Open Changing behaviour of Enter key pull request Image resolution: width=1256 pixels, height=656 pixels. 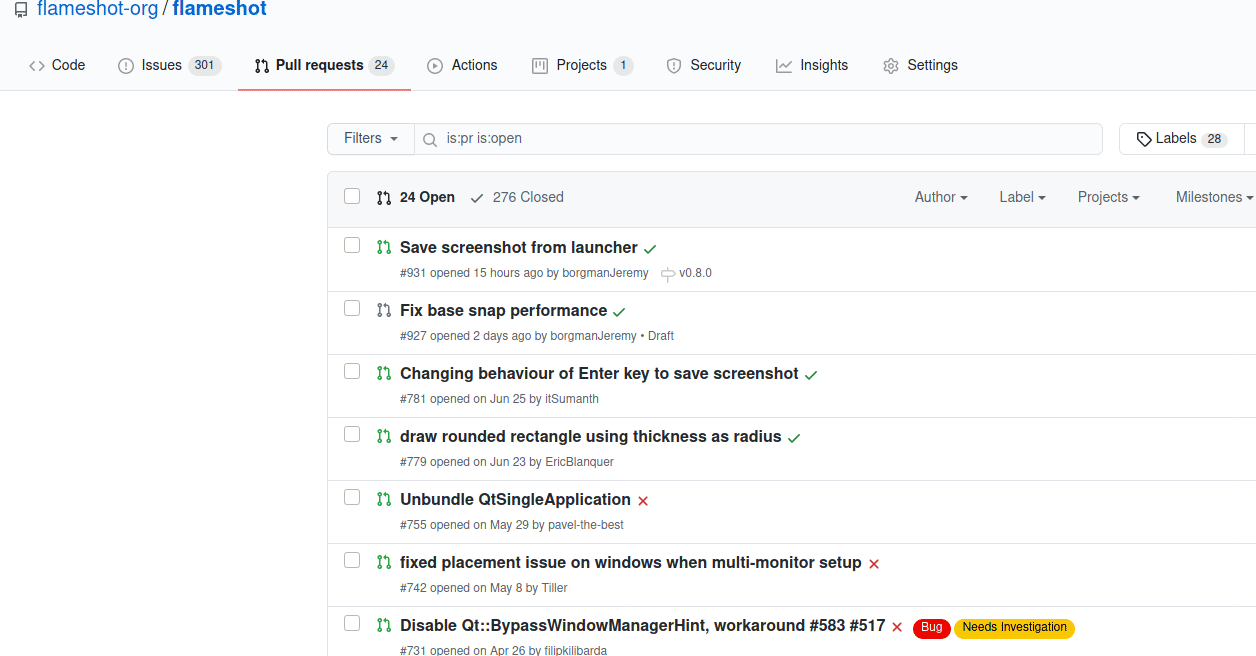600,373
